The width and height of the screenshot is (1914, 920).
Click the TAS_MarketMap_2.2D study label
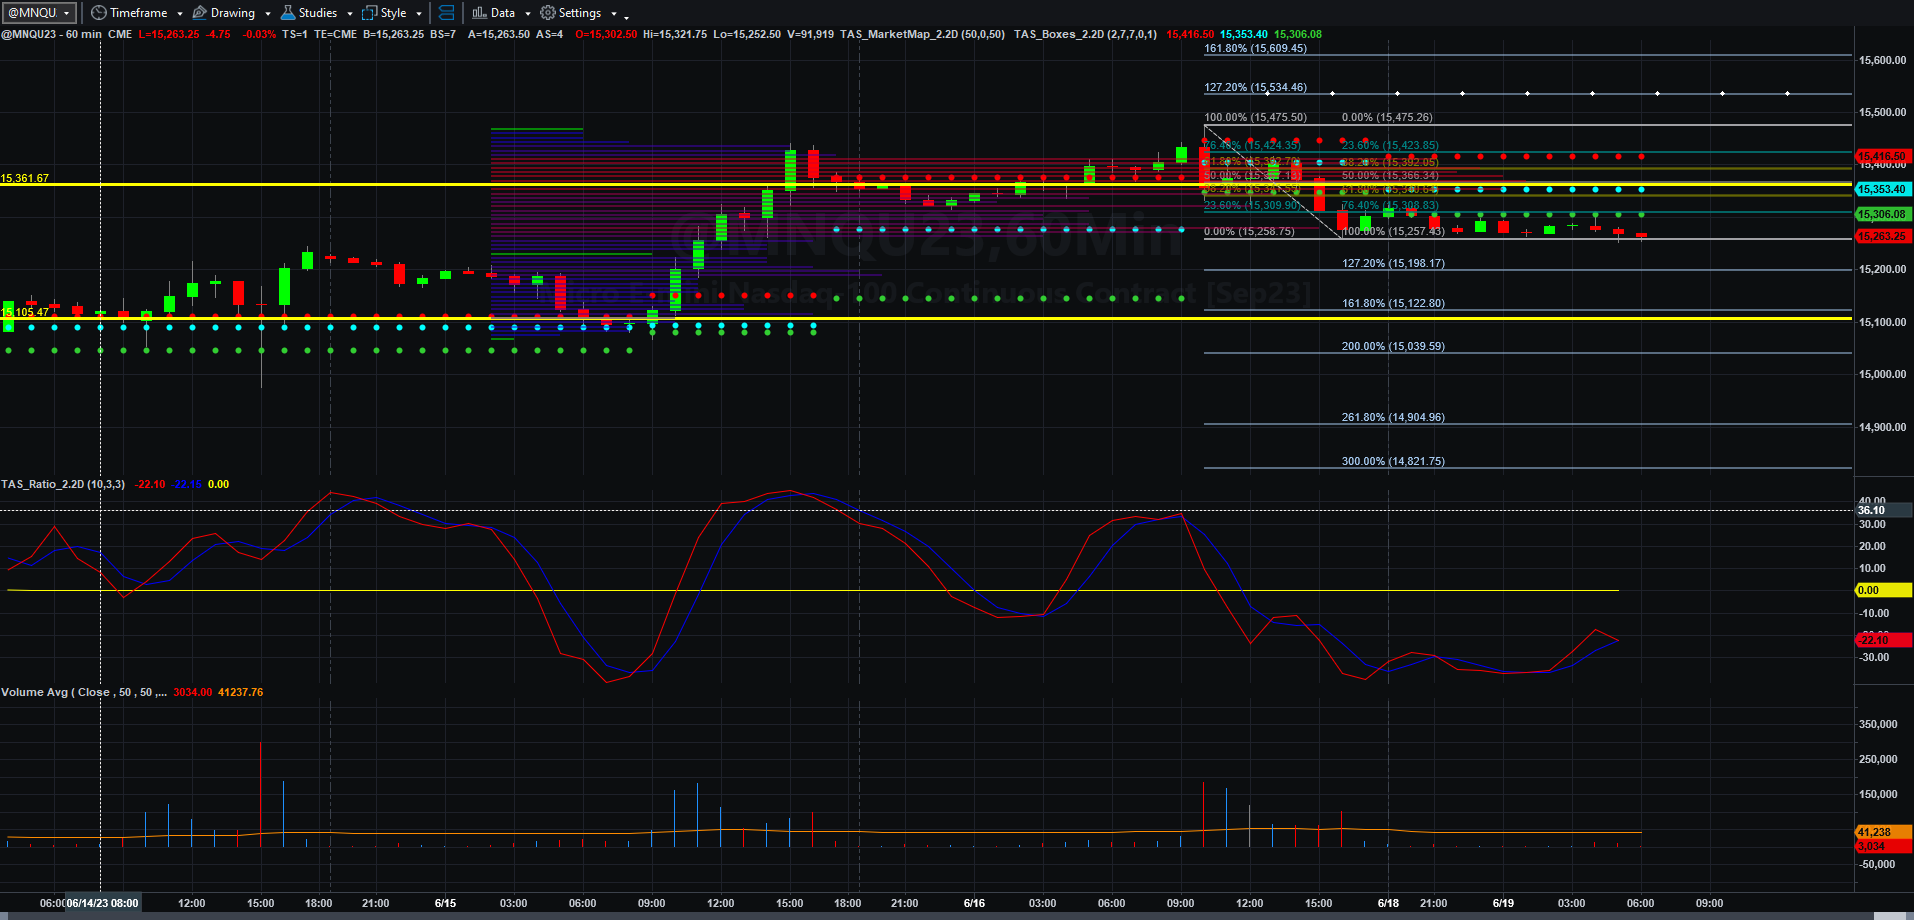[x=923, y=34]
